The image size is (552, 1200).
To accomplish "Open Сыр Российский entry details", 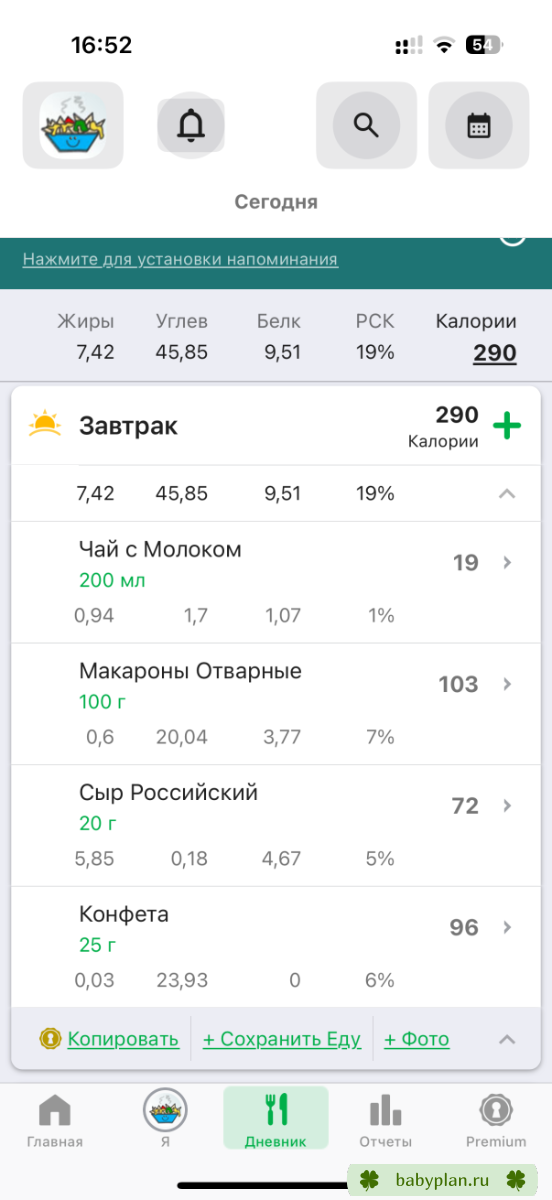I will [276, 826].
